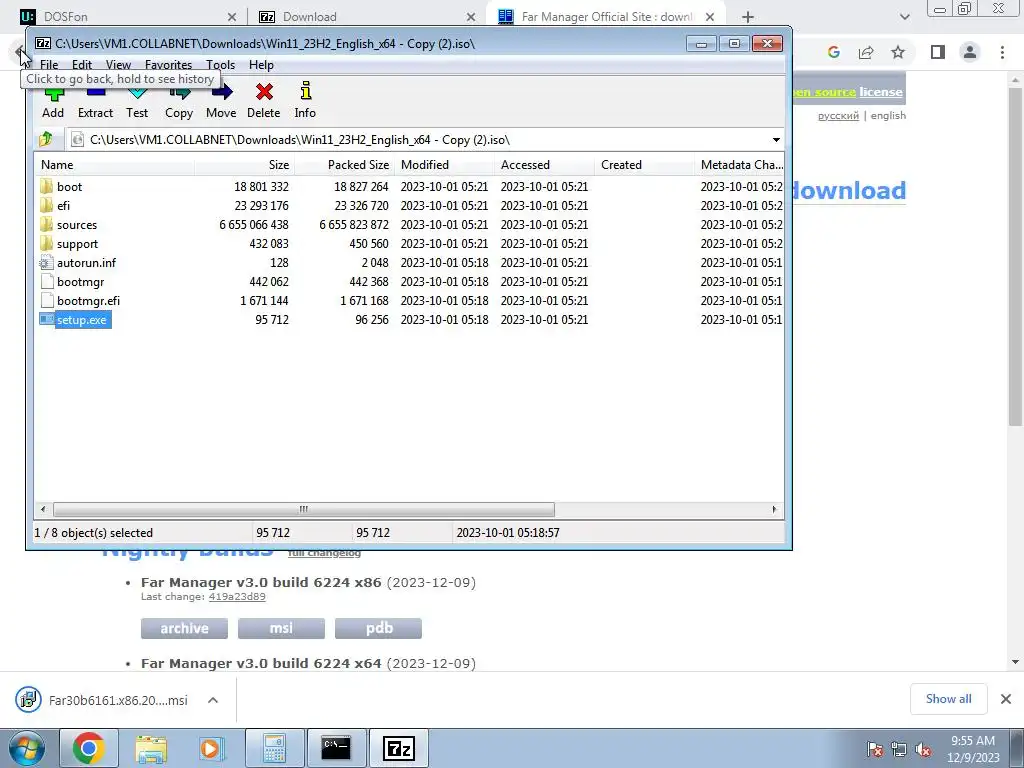The image size is (1024, 768).
Task: Sort list by the Name column header
Action: tap(114, 165)
